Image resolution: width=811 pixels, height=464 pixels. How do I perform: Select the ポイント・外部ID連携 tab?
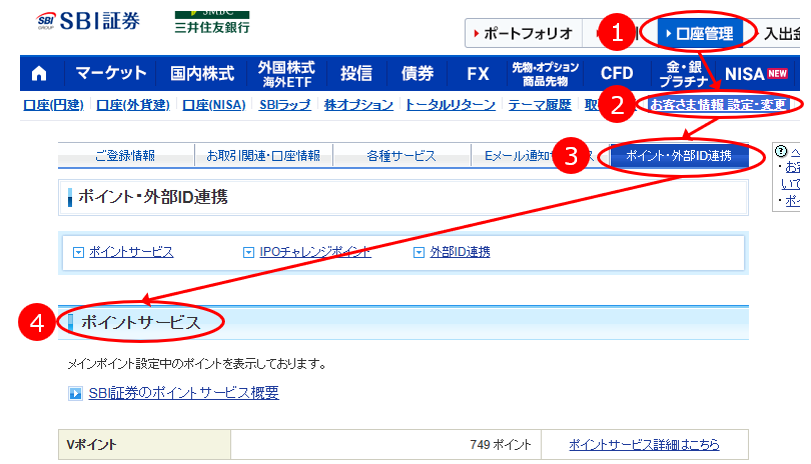pos(678,155)
